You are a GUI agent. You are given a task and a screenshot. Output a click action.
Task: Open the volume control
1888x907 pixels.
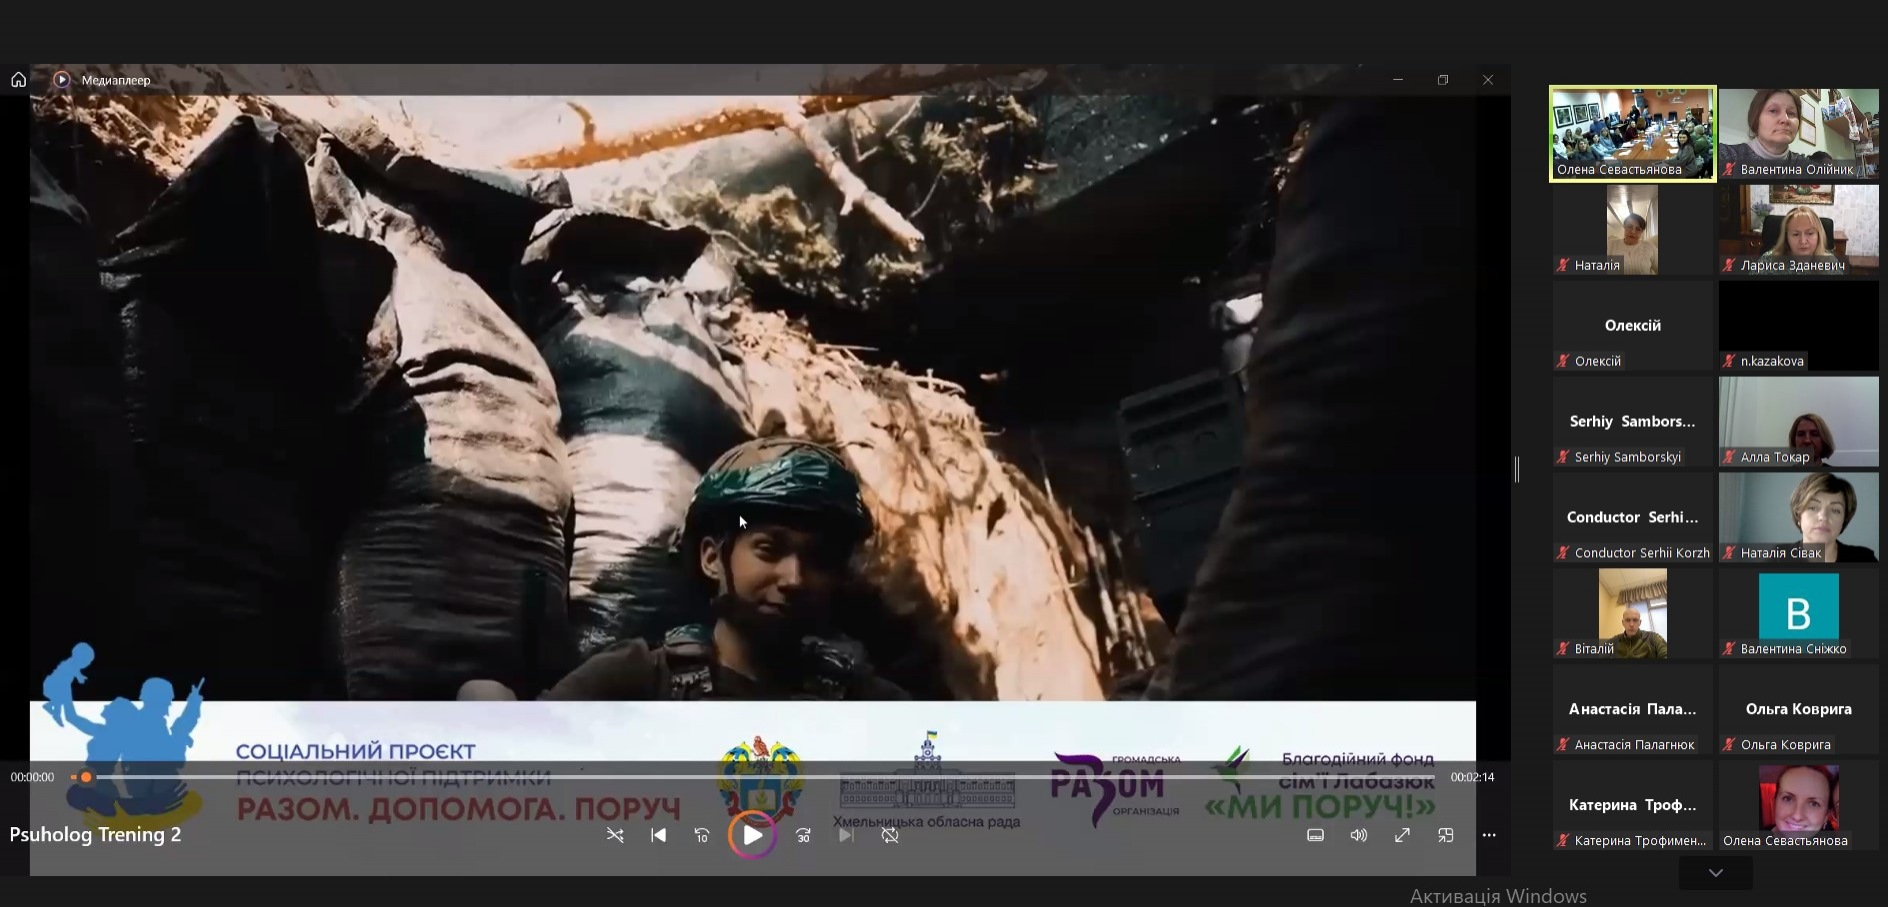(x=1358, y=835)
